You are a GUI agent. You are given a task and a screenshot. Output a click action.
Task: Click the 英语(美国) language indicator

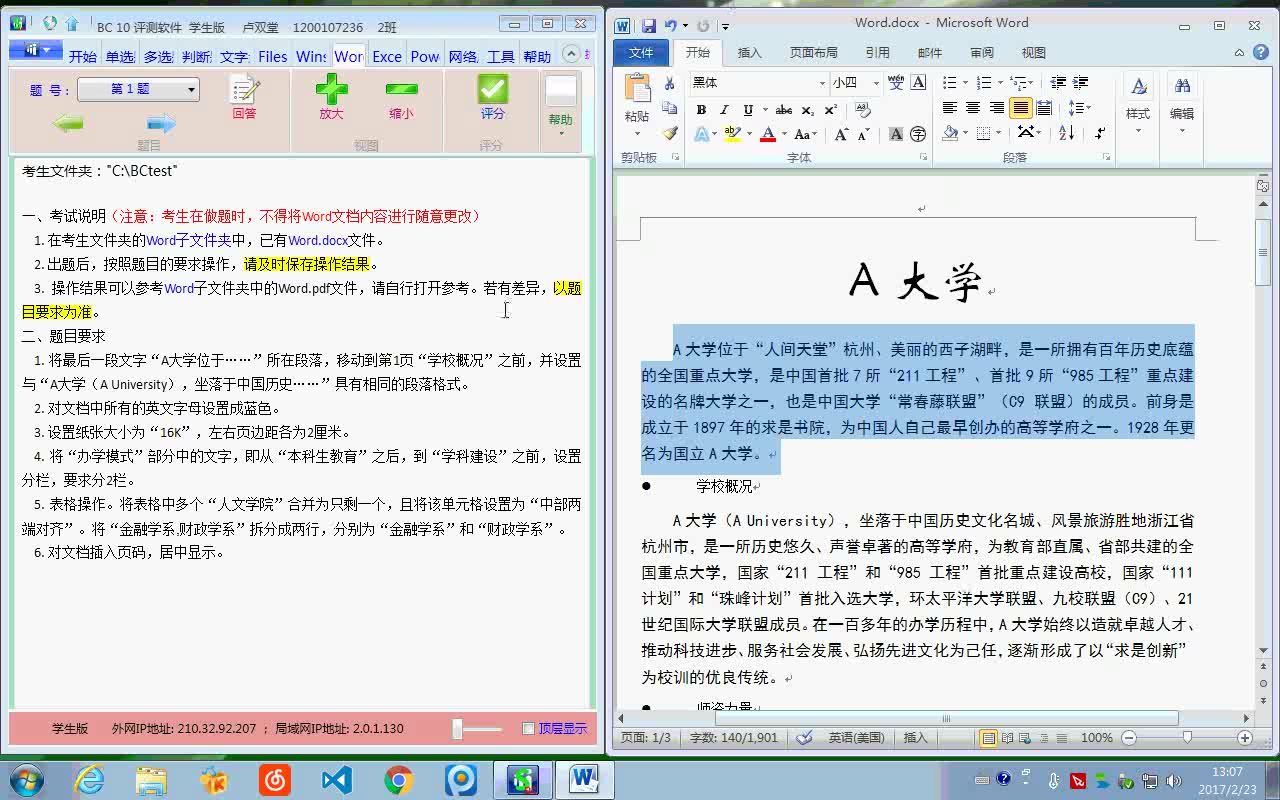856,738
